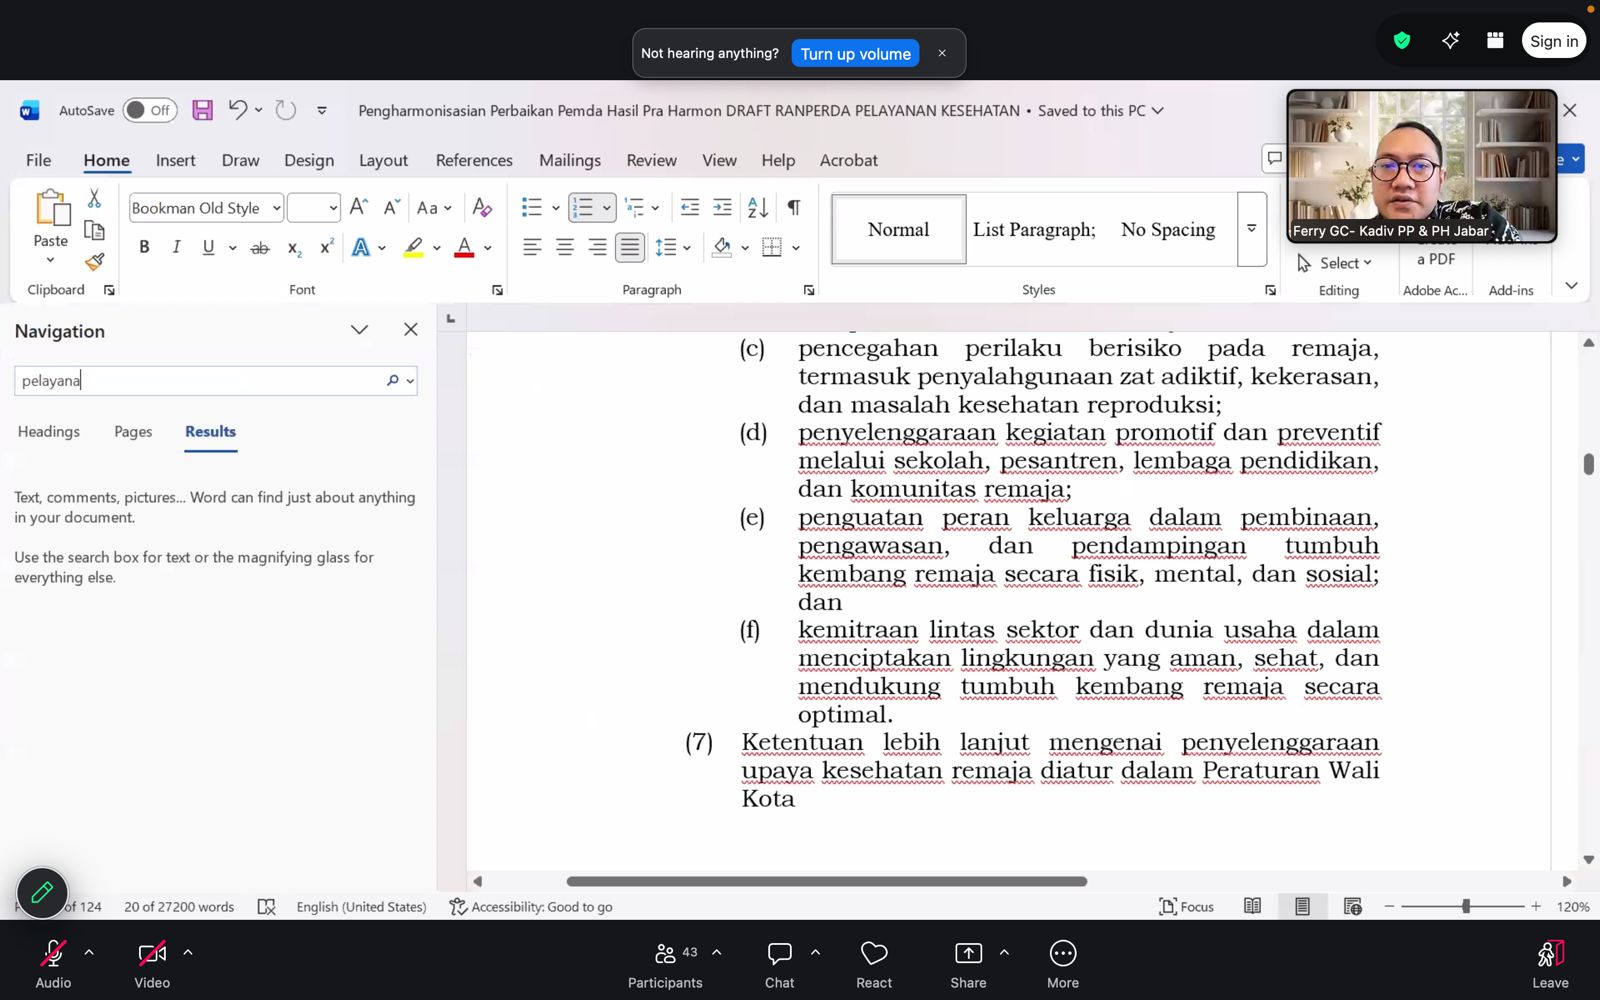This screenshot has height=1000, width=1600.
Task: Apply strikethrough formatting
Action: point(259,248)
